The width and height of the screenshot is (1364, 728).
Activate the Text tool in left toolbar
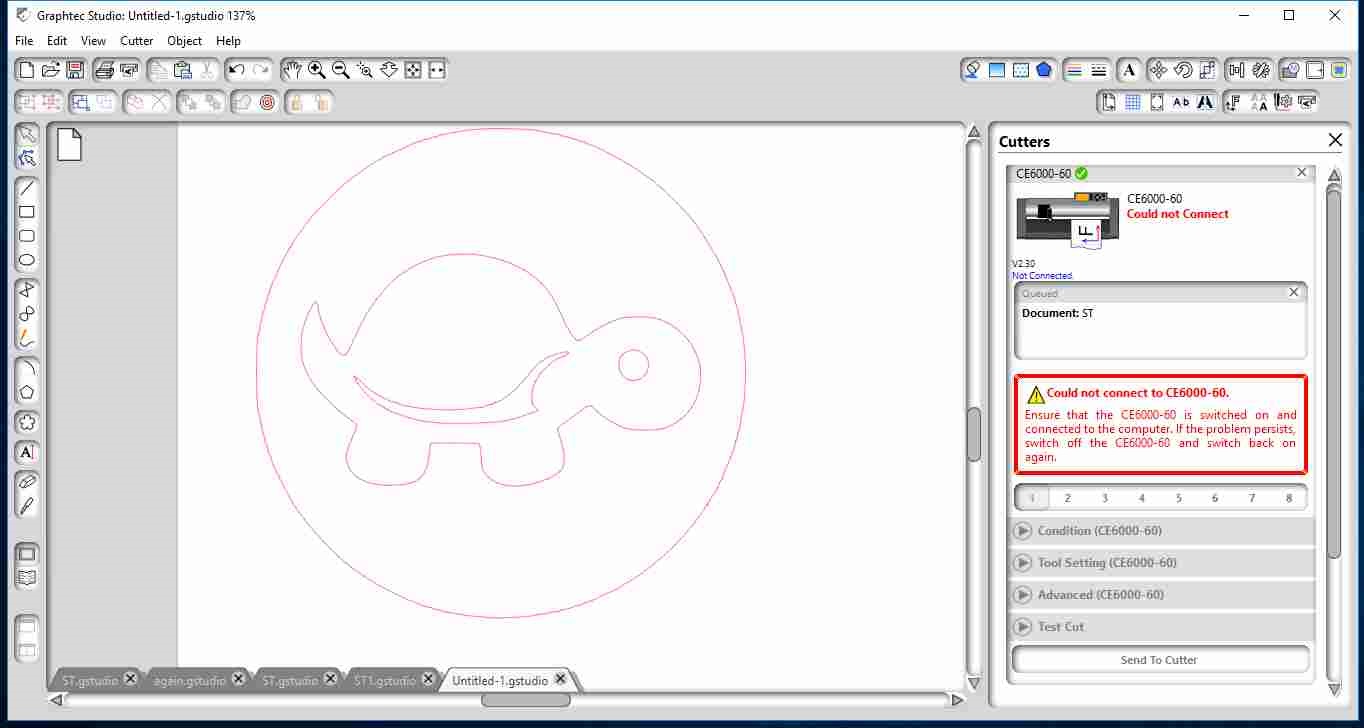click(x=27, y=452)
